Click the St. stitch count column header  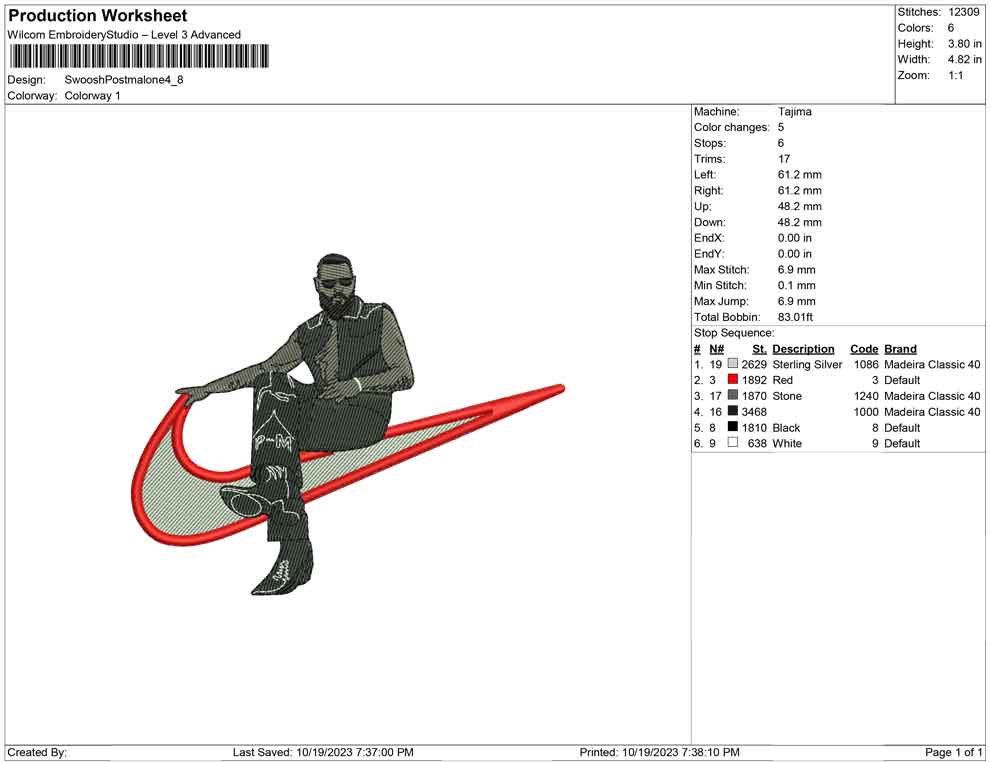759,349
